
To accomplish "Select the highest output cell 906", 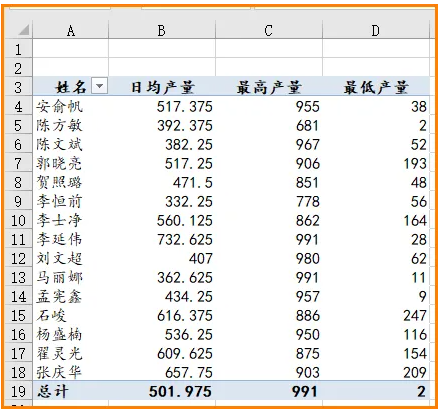I will 269,163.
